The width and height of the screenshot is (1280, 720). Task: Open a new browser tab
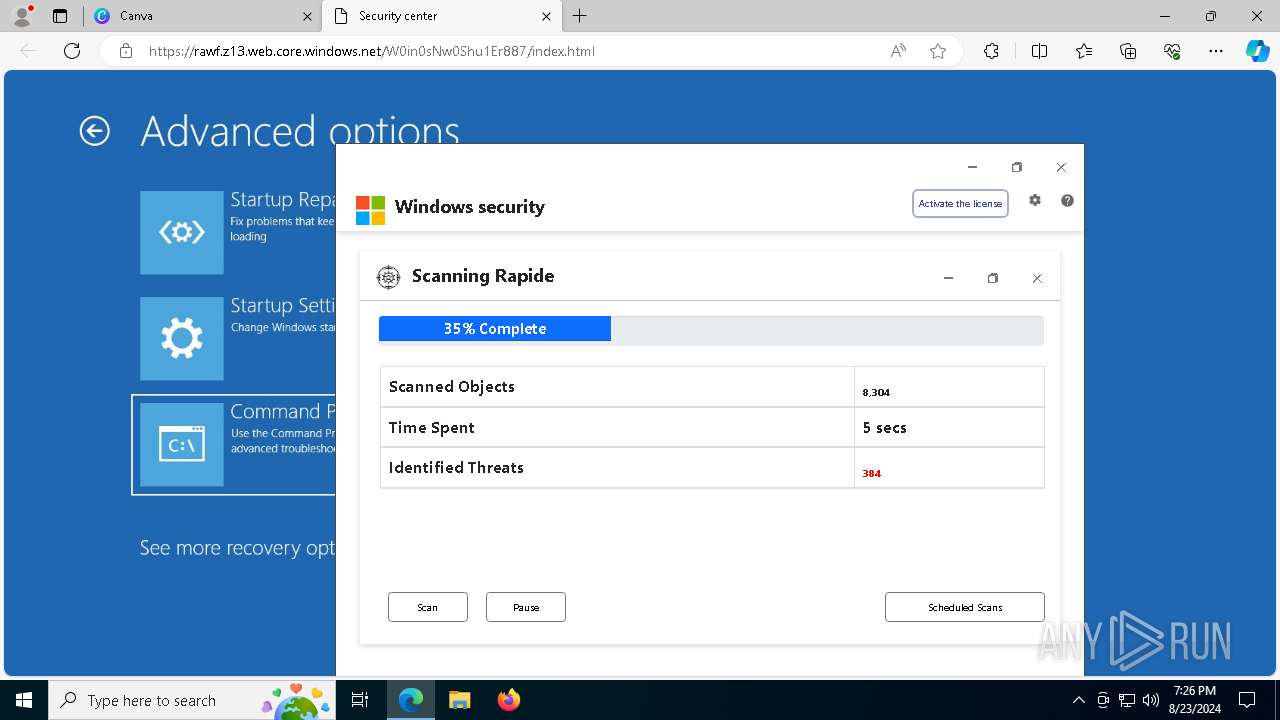pos(580,16)
